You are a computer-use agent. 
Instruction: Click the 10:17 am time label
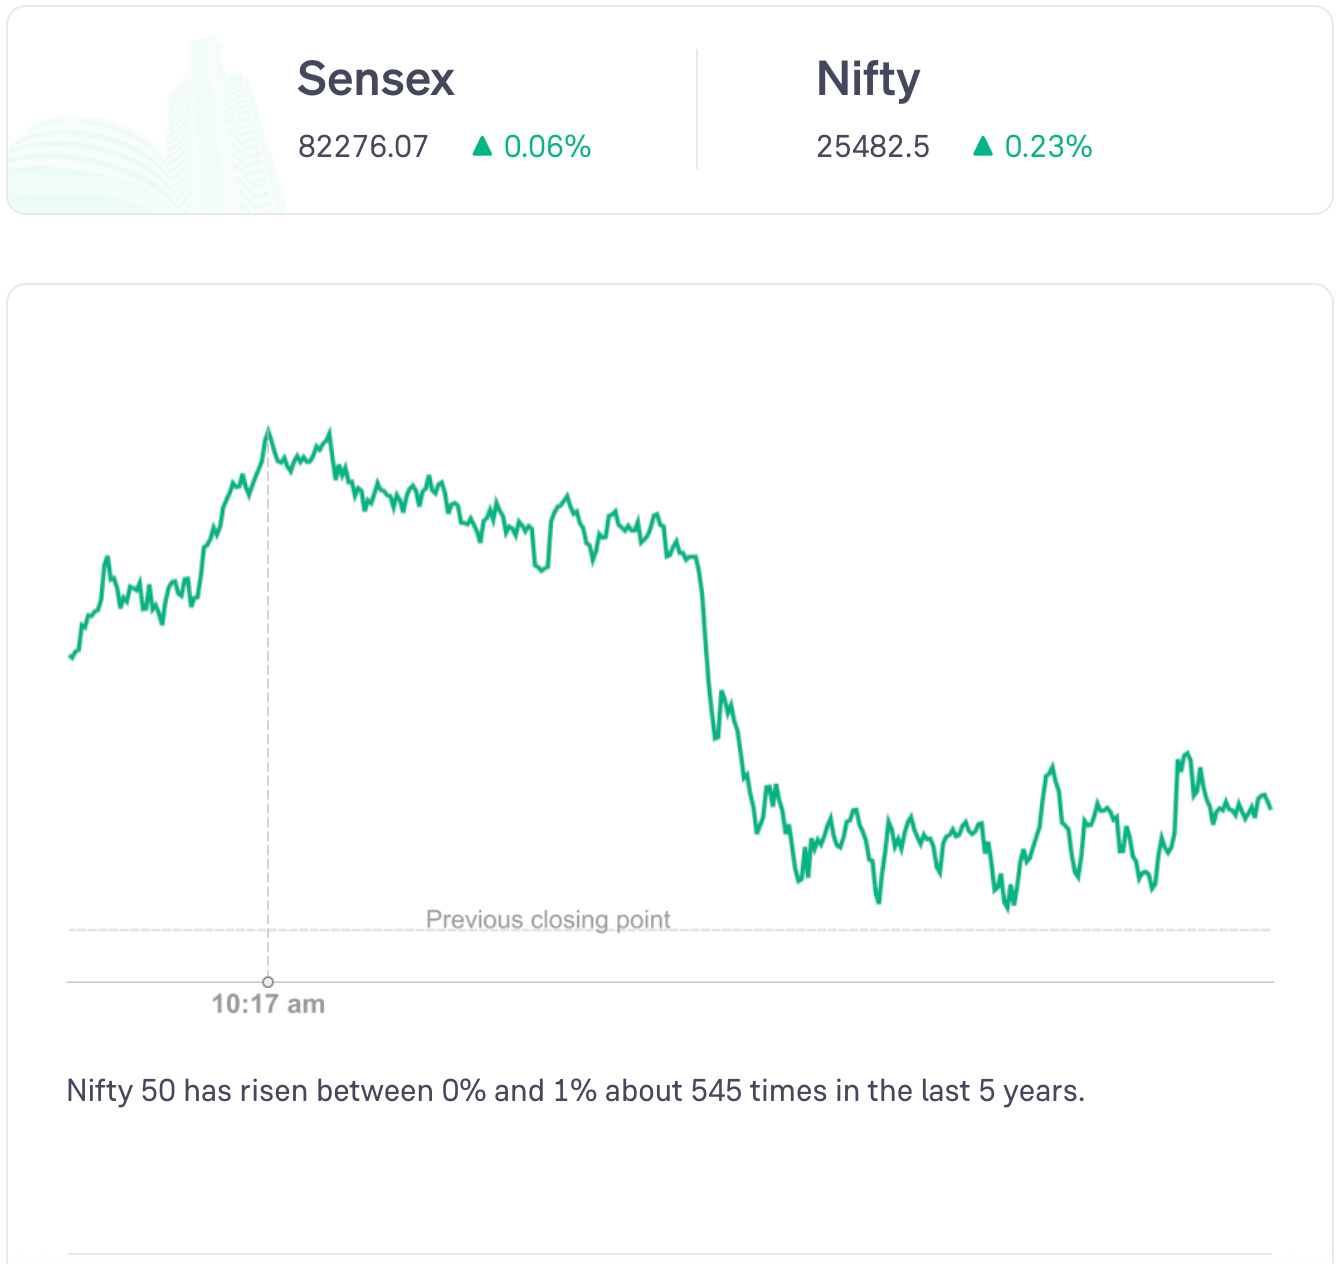point(268,1004)
